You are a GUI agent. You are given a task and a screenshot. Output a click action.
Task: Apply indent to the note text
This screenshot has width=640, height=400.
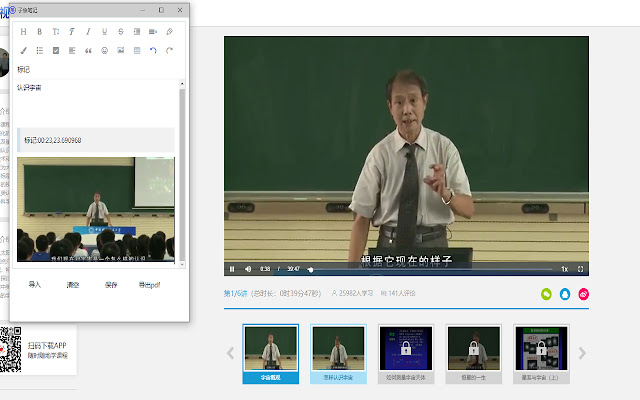[x=137, y=31]
